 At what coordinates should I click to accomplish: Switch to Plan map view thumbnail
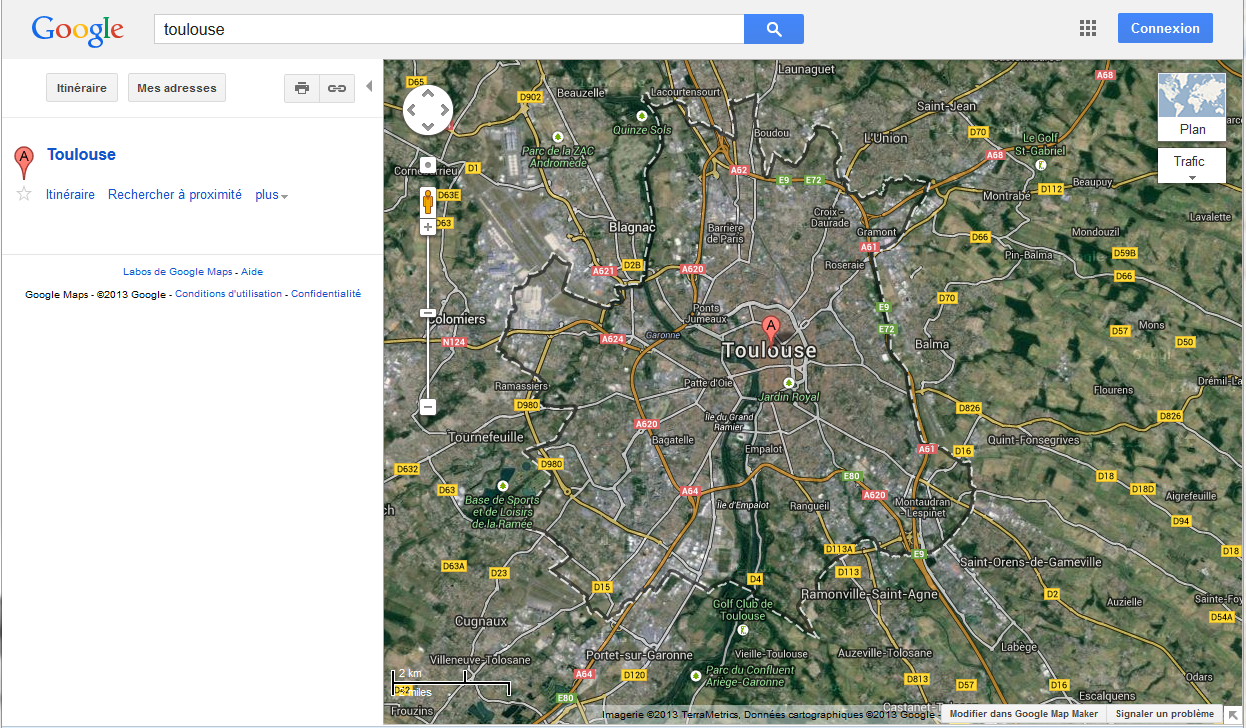[x=1192, y=107]
